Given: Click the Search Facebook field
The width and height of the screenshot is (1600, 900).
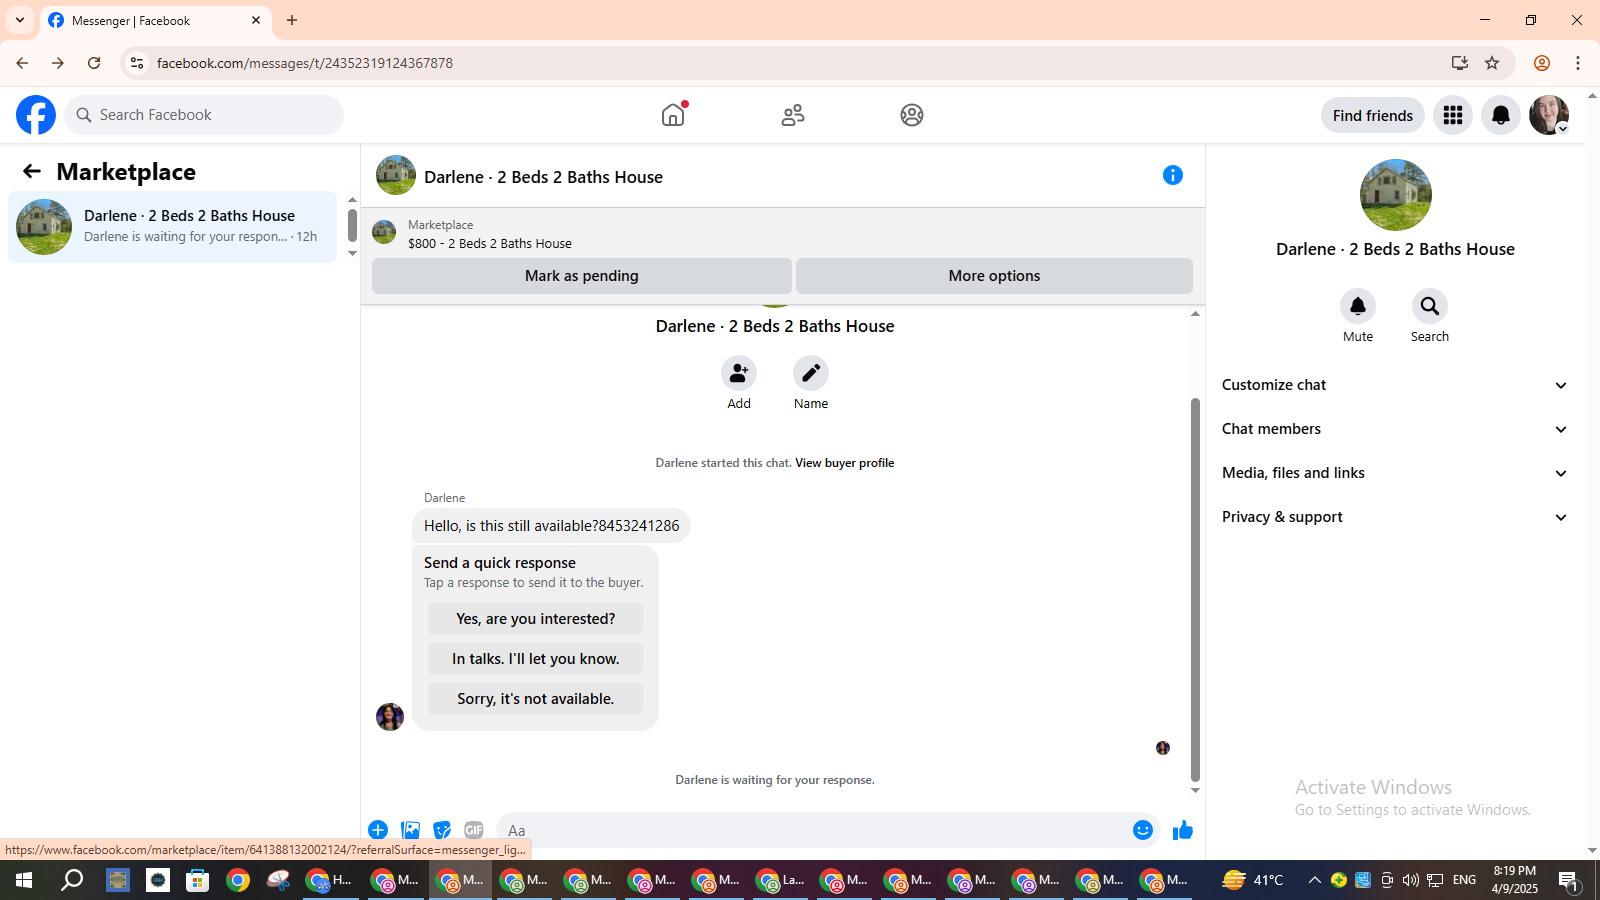Looking at the screenshot, I should point(204,115).
